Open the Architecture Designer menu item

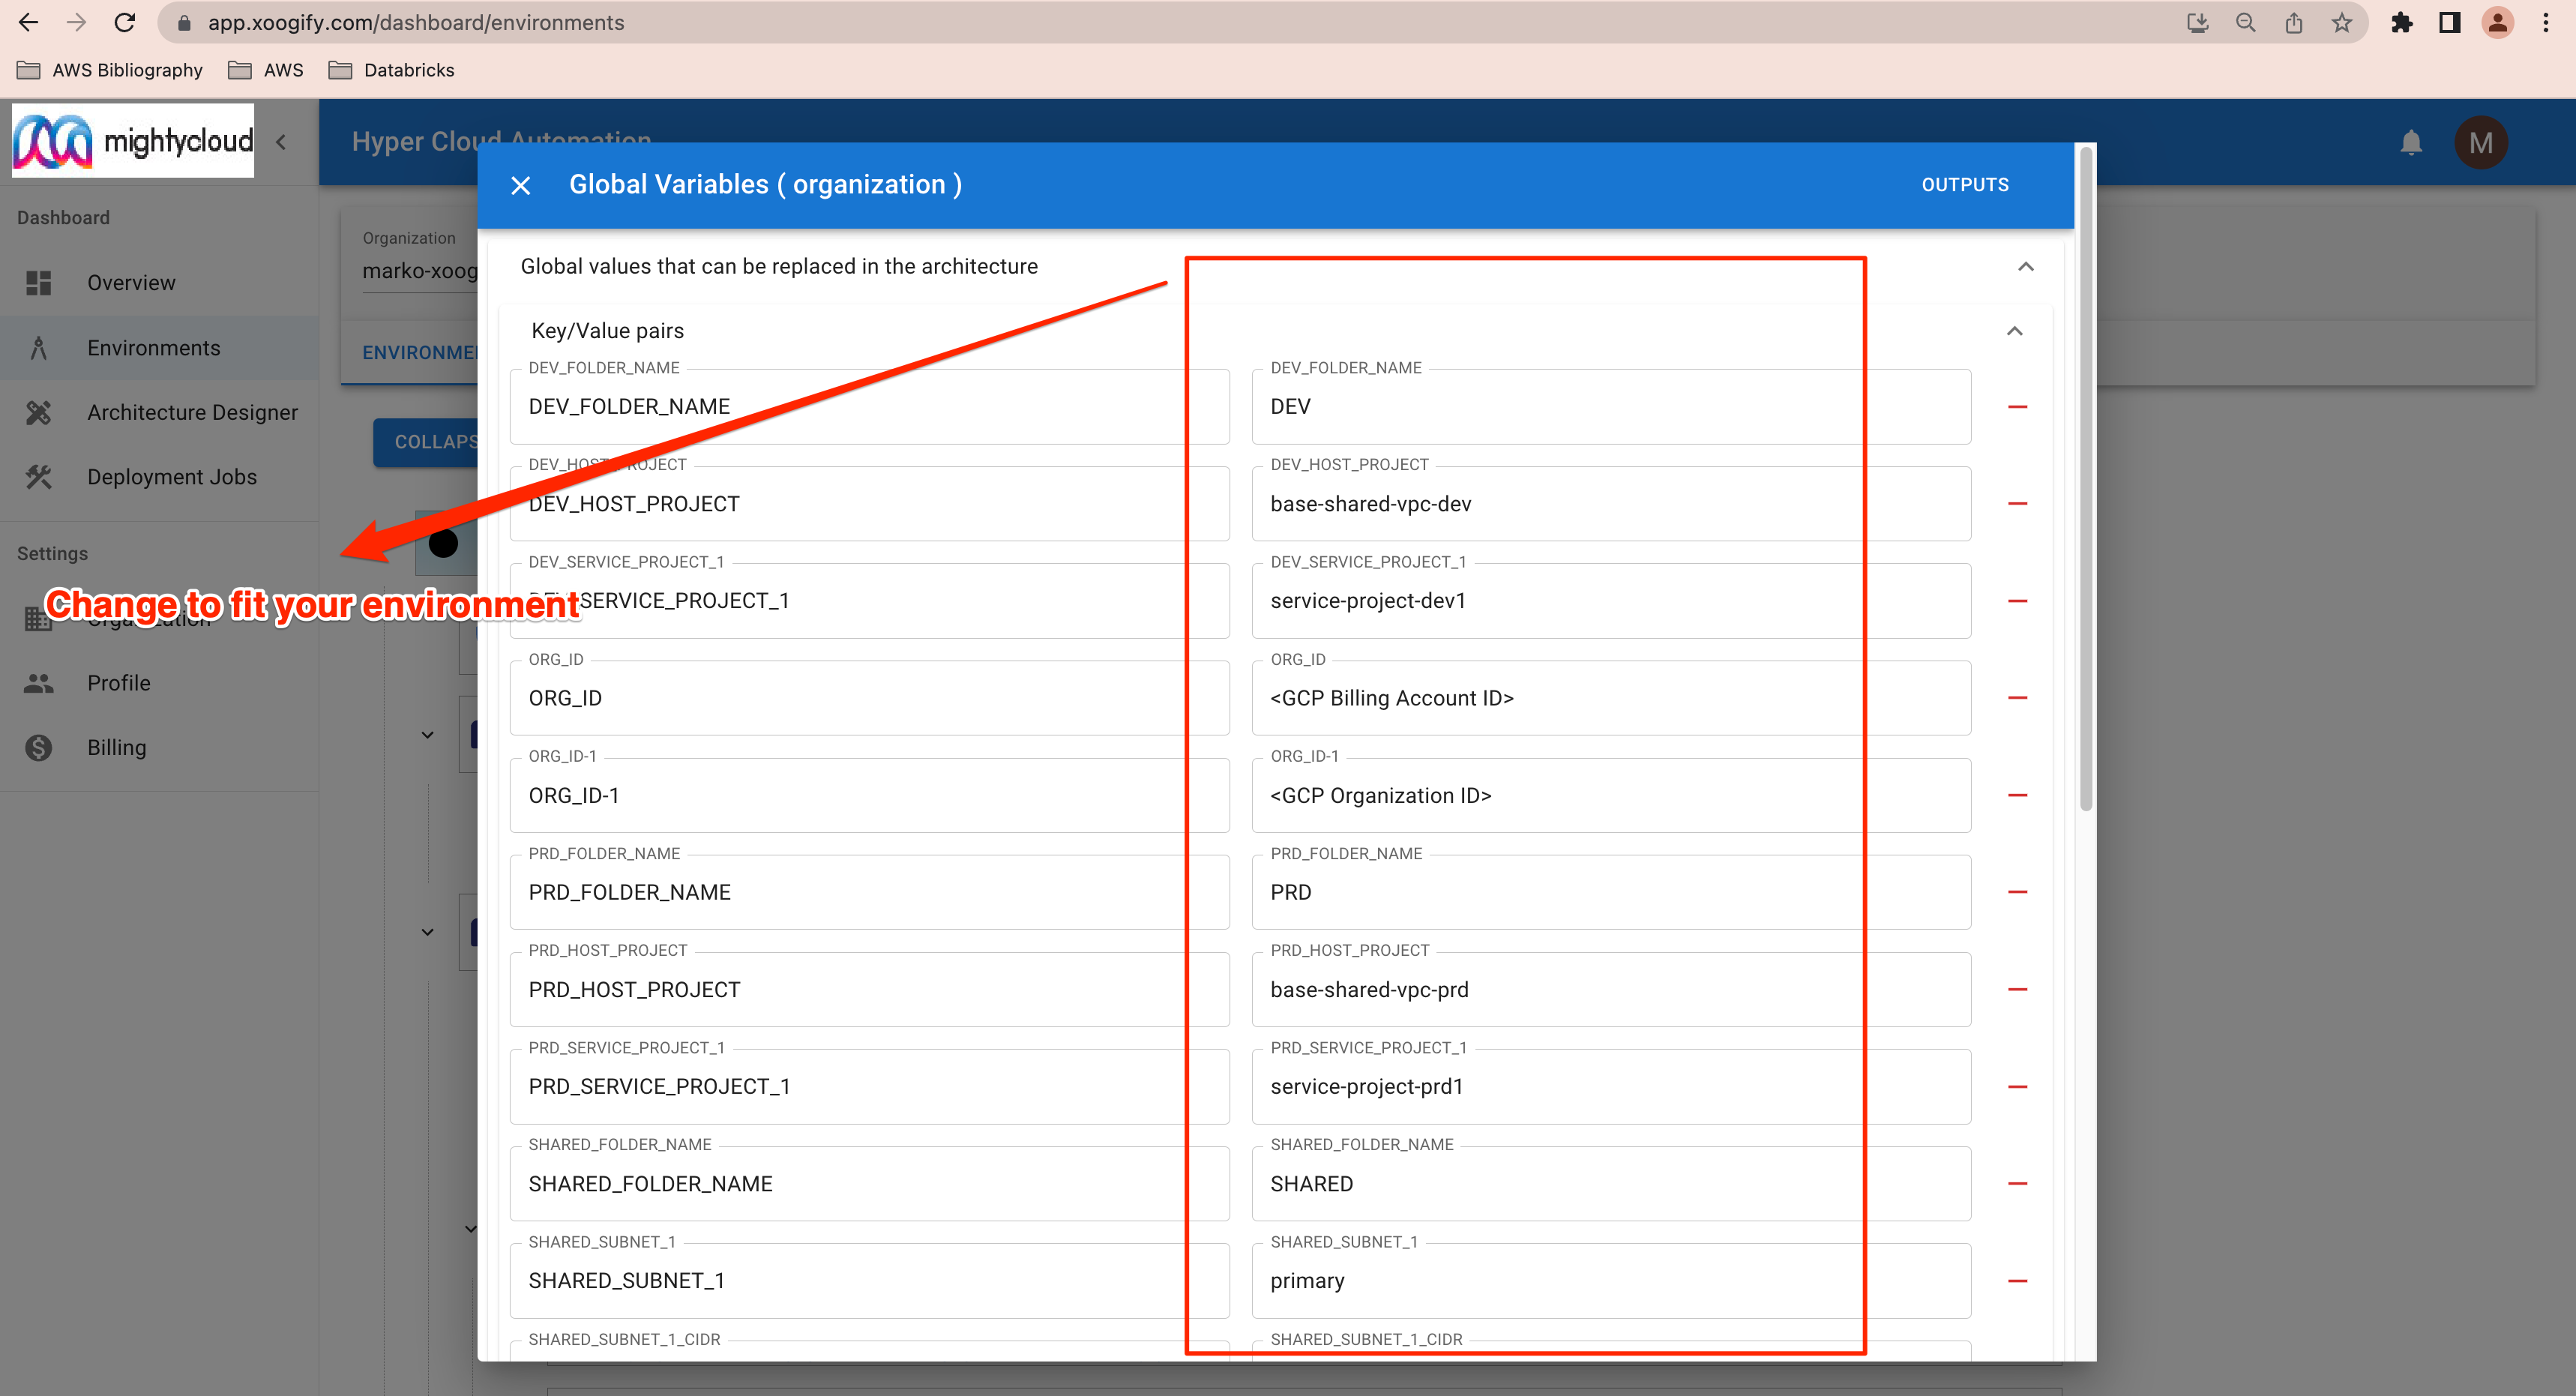pos(192,412)
